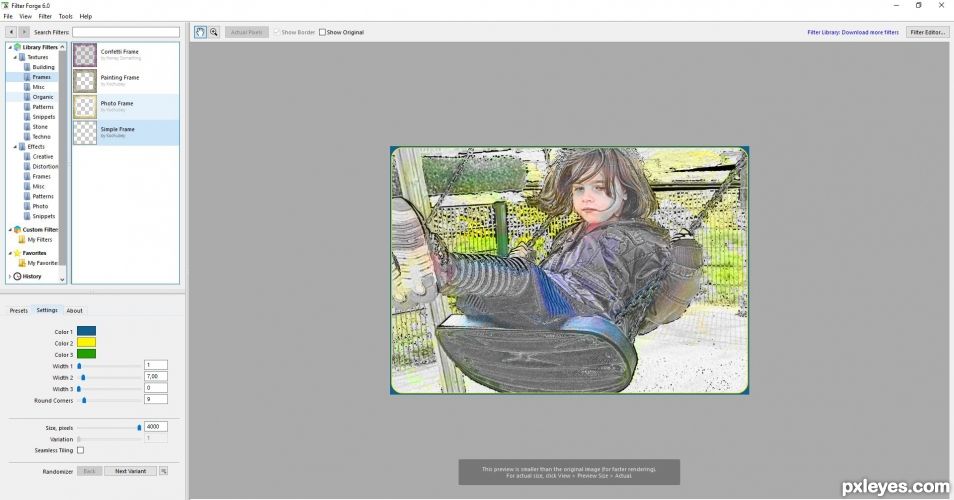The image size is (954, 500).
Task: Click the Actual Pixels button
Action: [246, 32]
